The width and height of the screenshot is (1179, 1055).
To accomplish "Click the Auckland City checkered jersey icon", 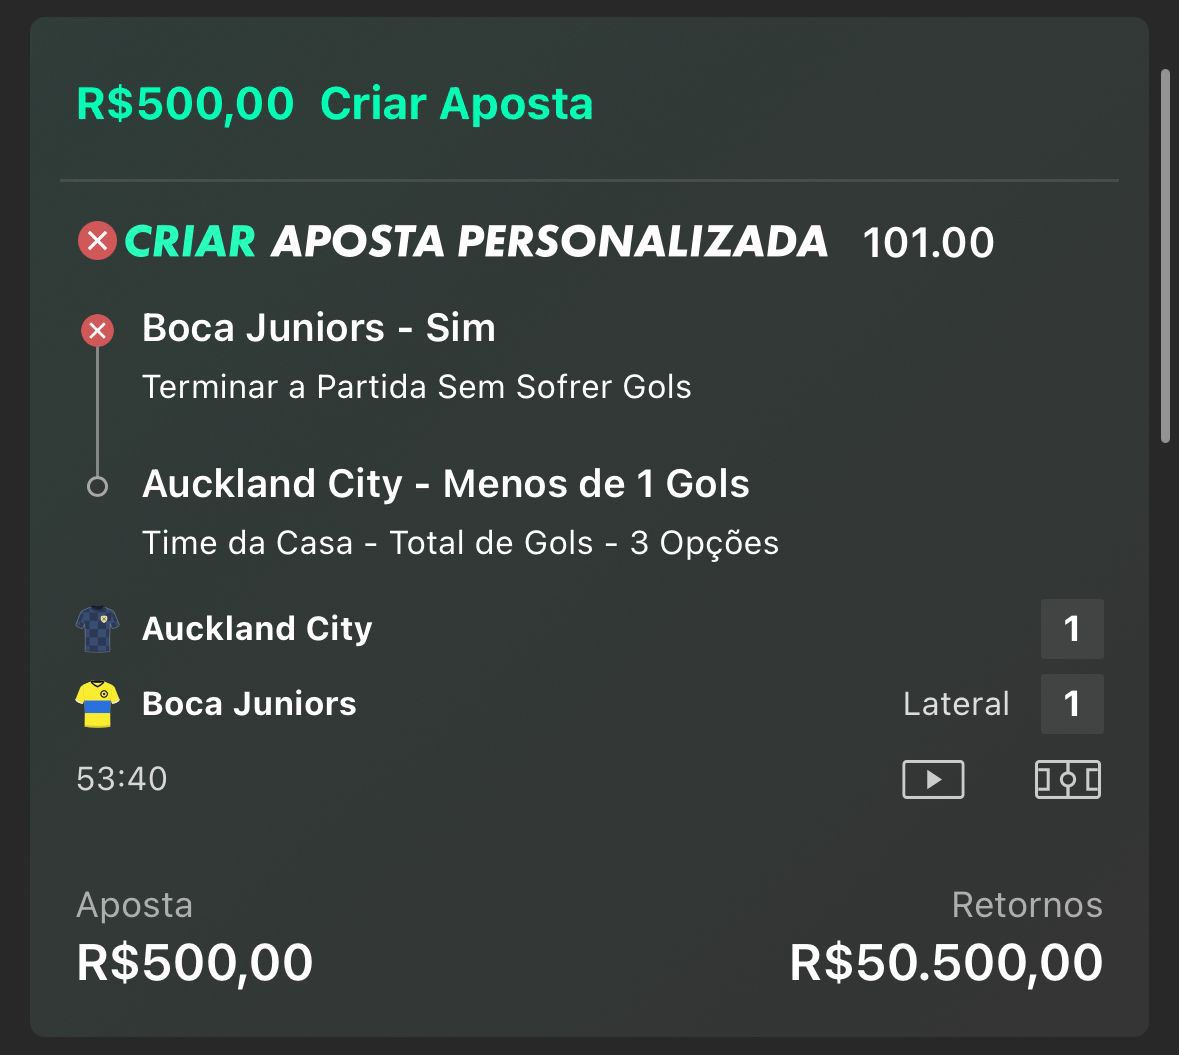I will tap(98, 629).
